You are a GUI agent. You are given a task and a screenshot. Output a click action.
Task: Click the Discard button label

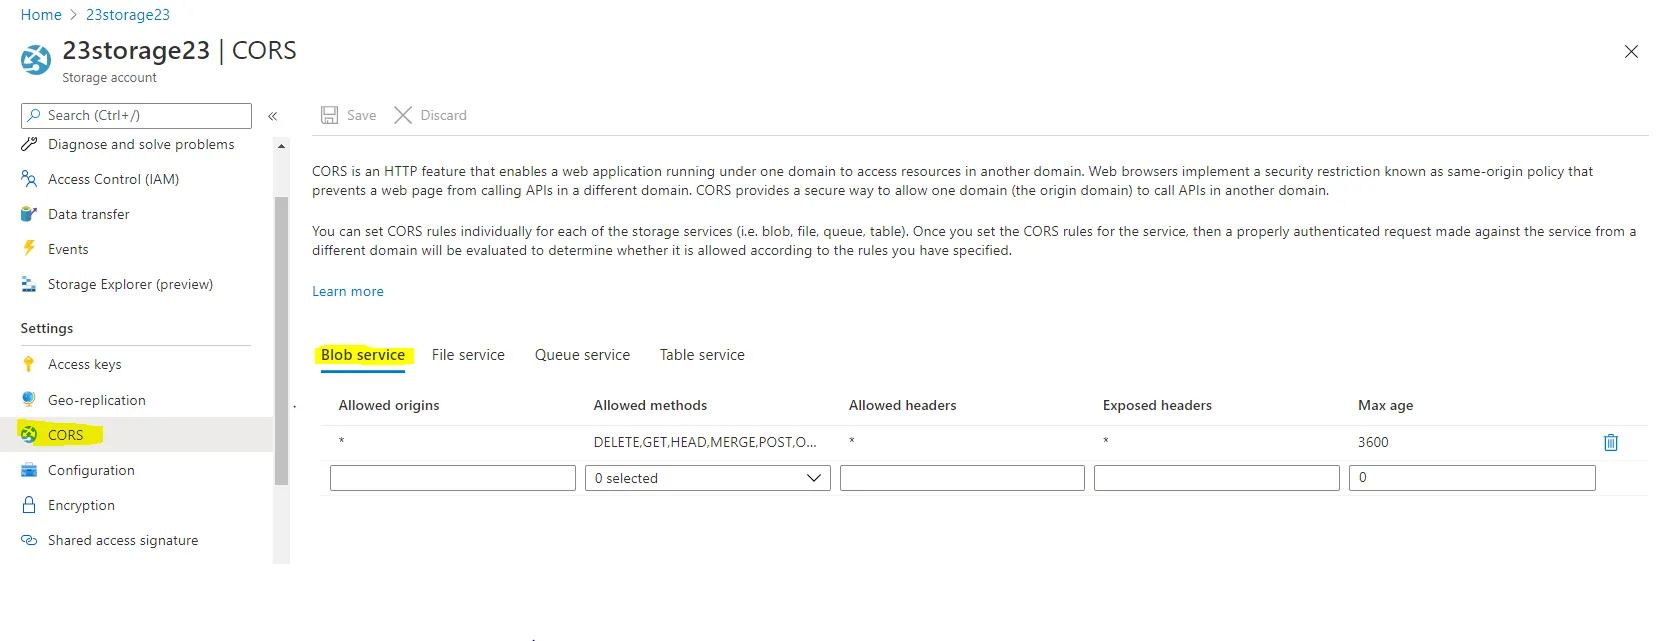pos(443,115)
